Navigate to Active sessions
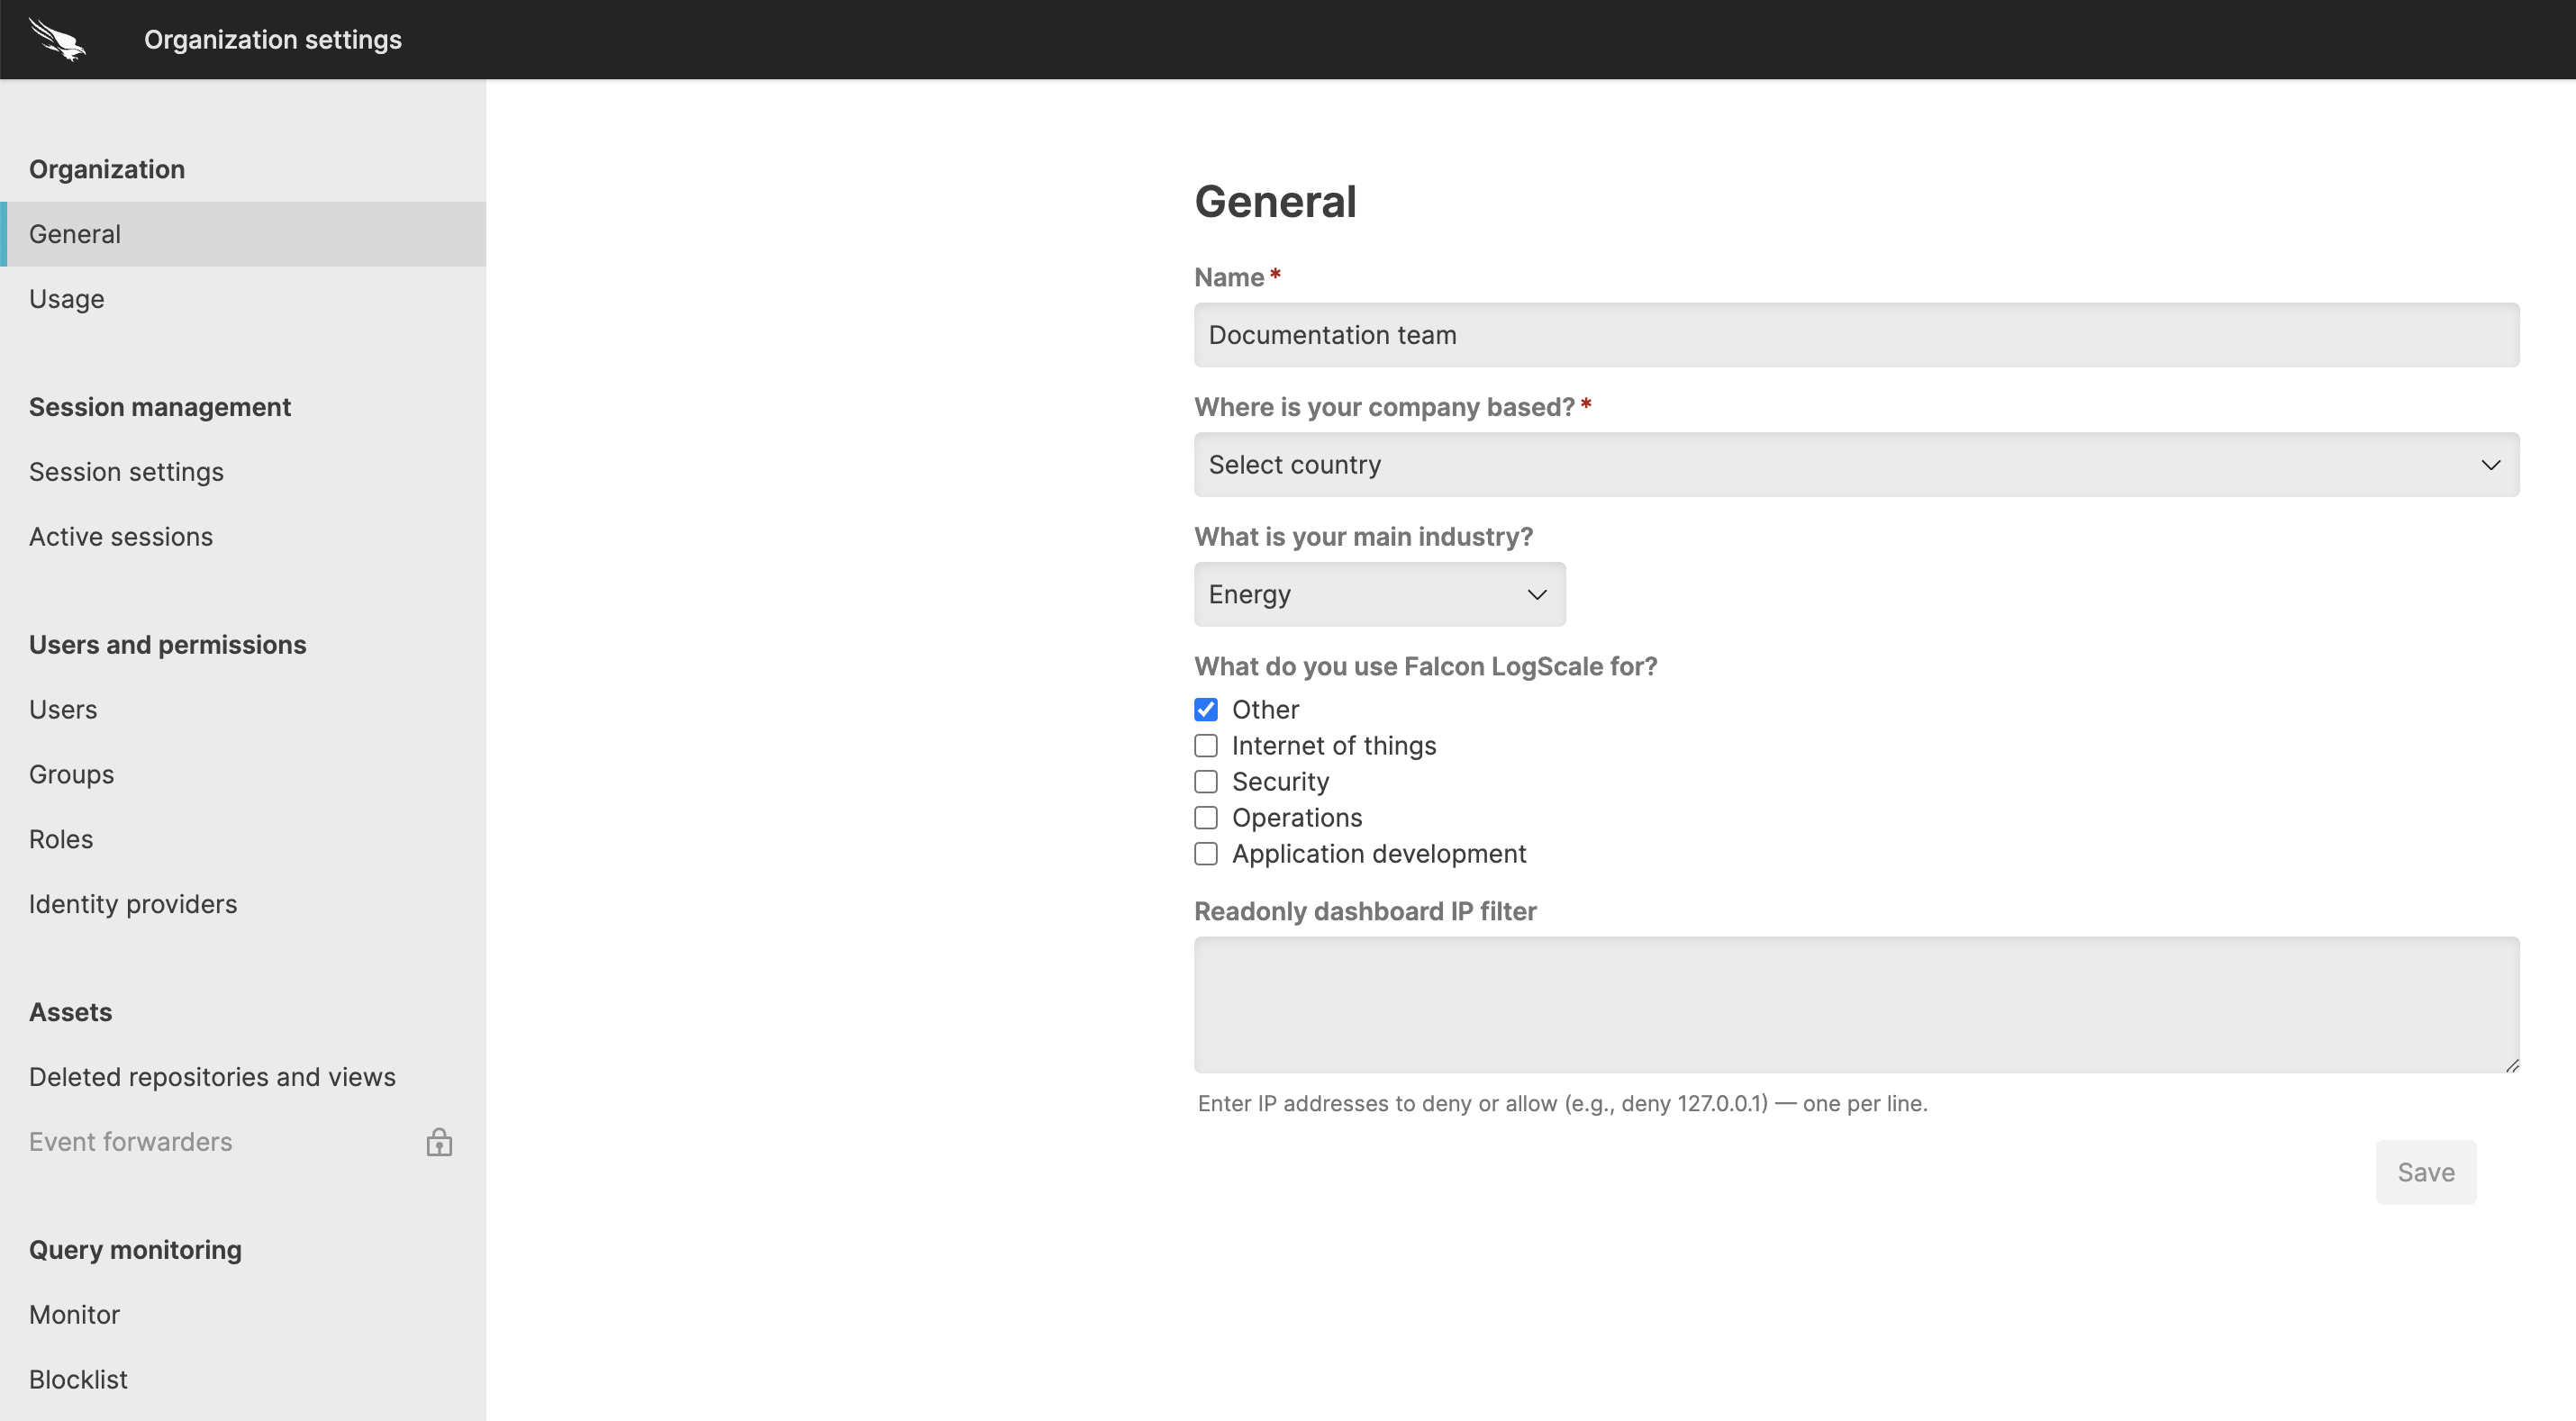 [120, 536]
